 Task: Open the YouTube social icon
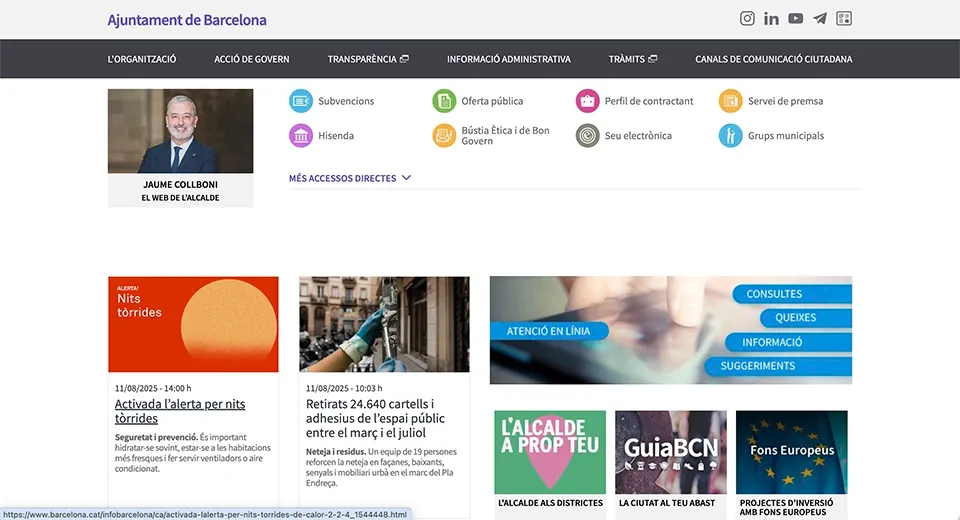coord(795,18)
